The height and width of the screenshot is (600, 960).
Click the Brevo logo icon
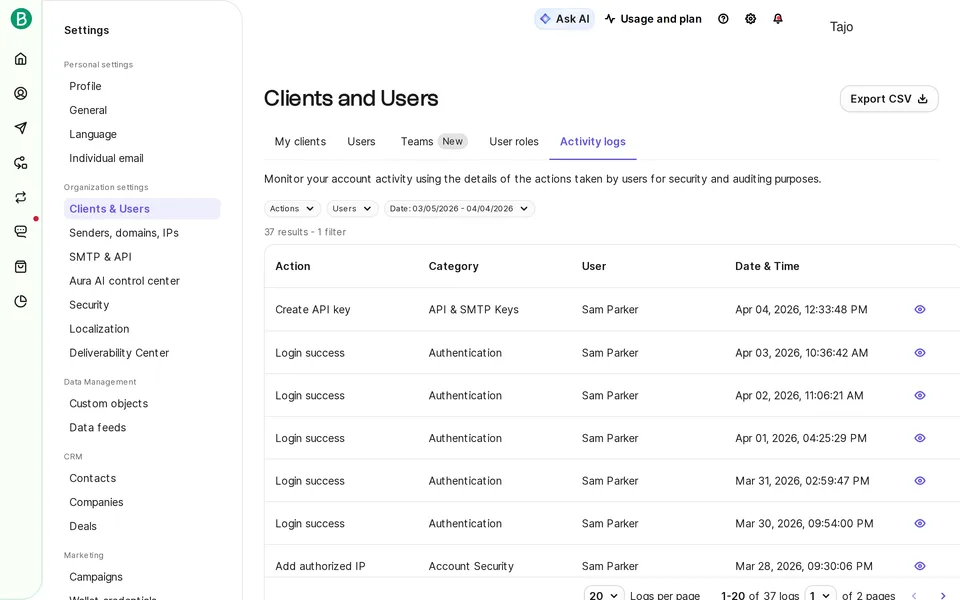tap(21, 19)
